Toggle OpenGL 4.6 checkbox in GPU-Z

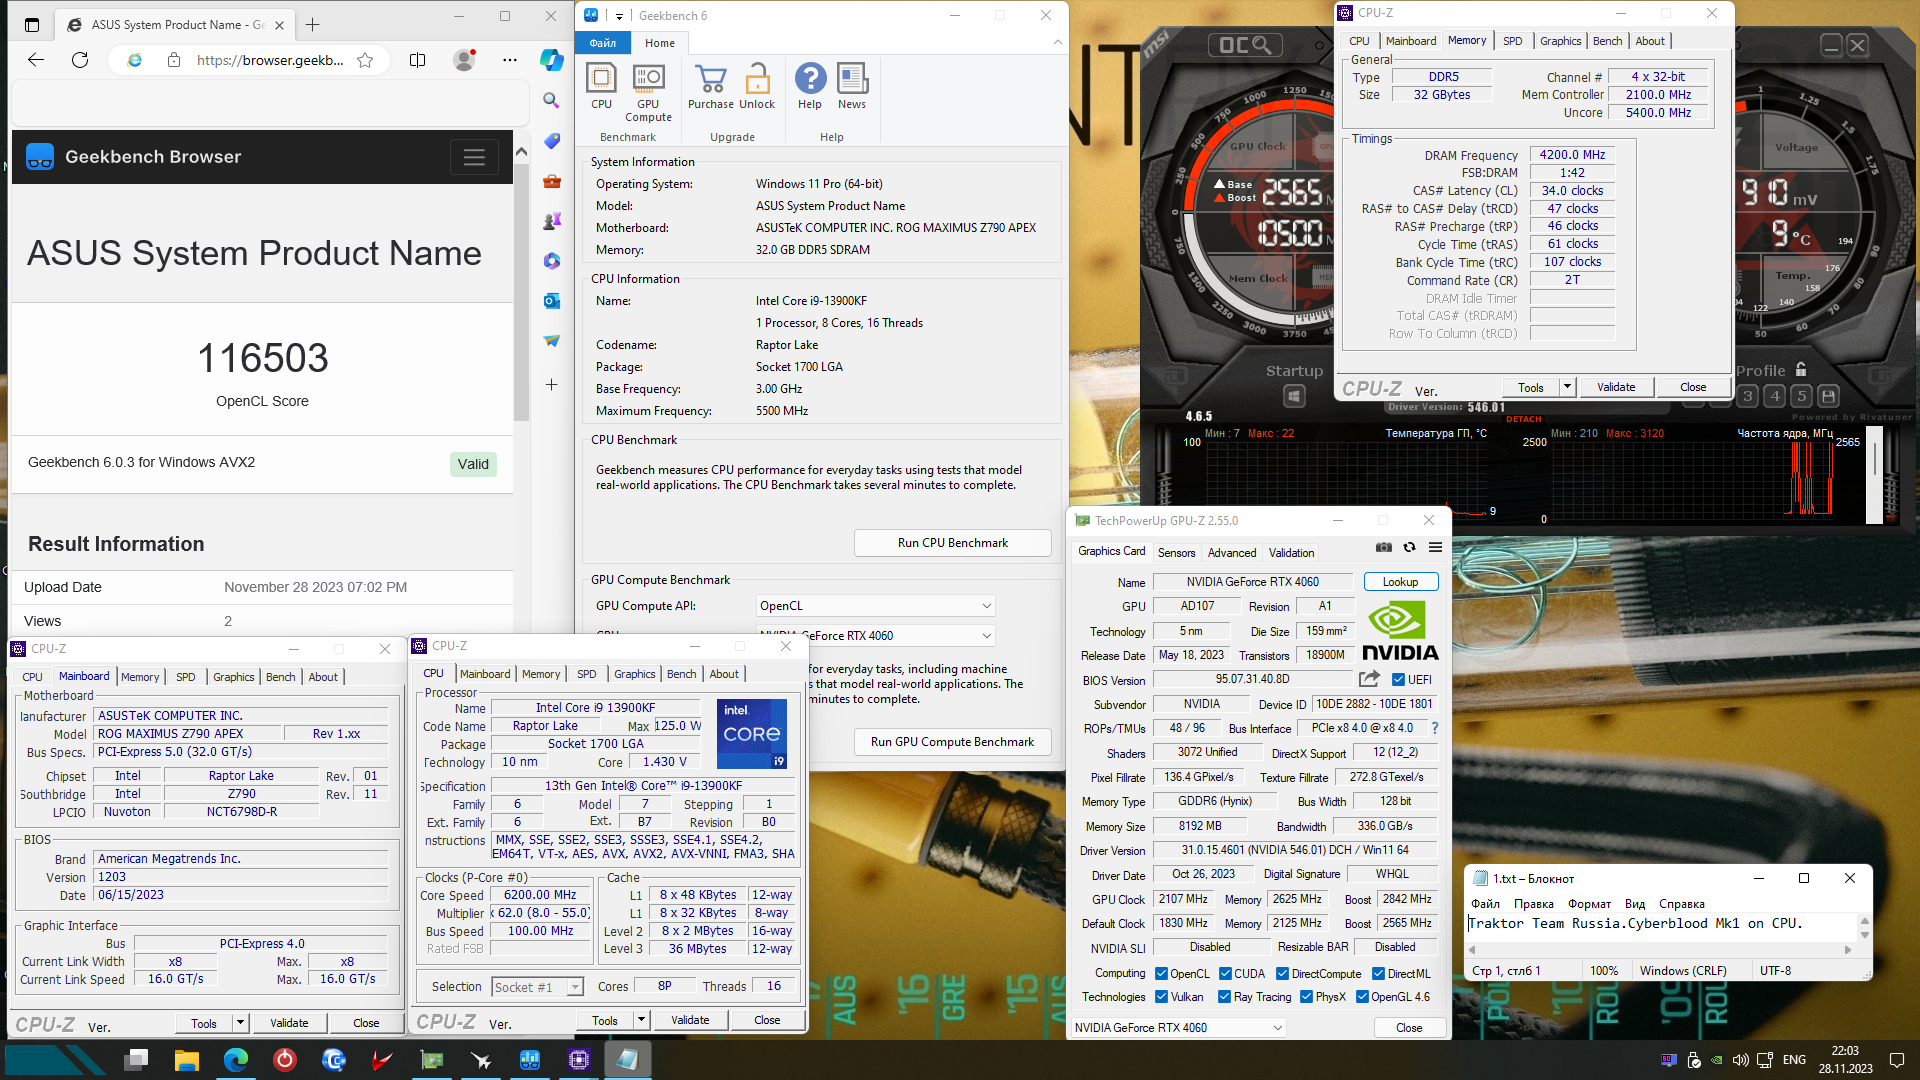[1362, 997]
